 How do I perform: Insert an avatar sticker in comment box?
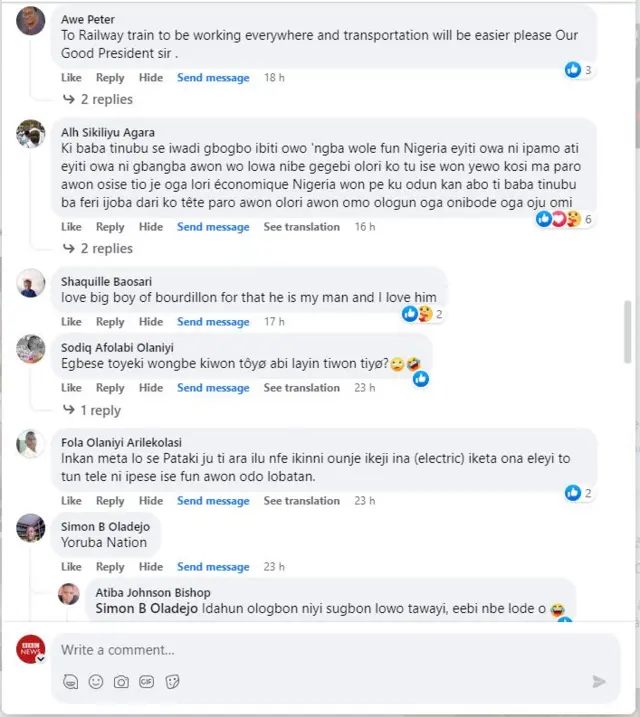(70, 681)
